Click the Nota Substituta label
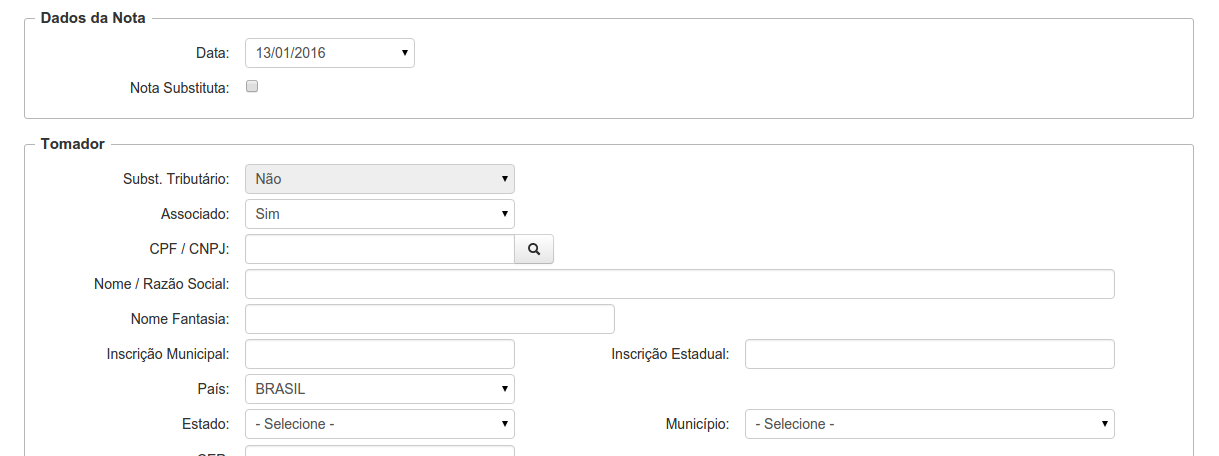The height and width of the screenshot is (456, 1219). tap(179, 88)
